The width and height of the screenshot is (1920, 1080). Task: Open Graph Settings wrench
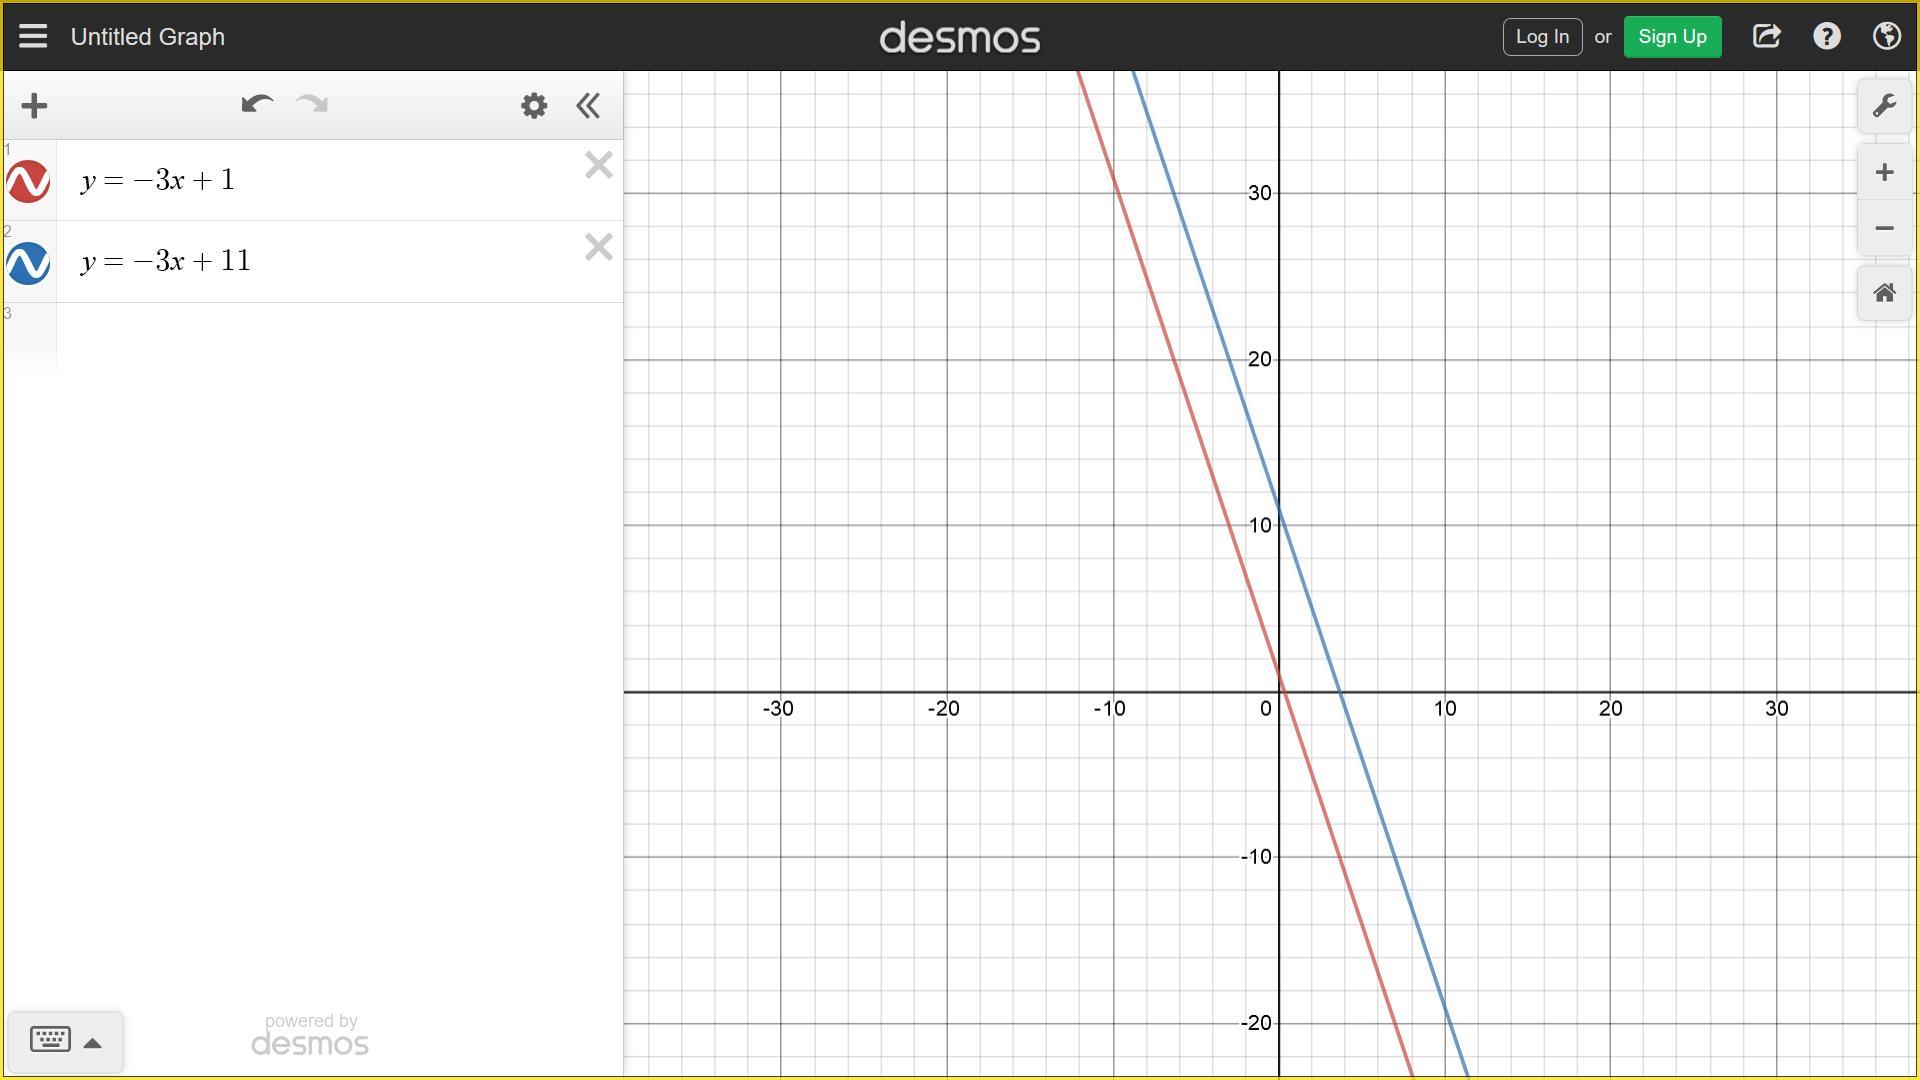(x=1884, y=106)
